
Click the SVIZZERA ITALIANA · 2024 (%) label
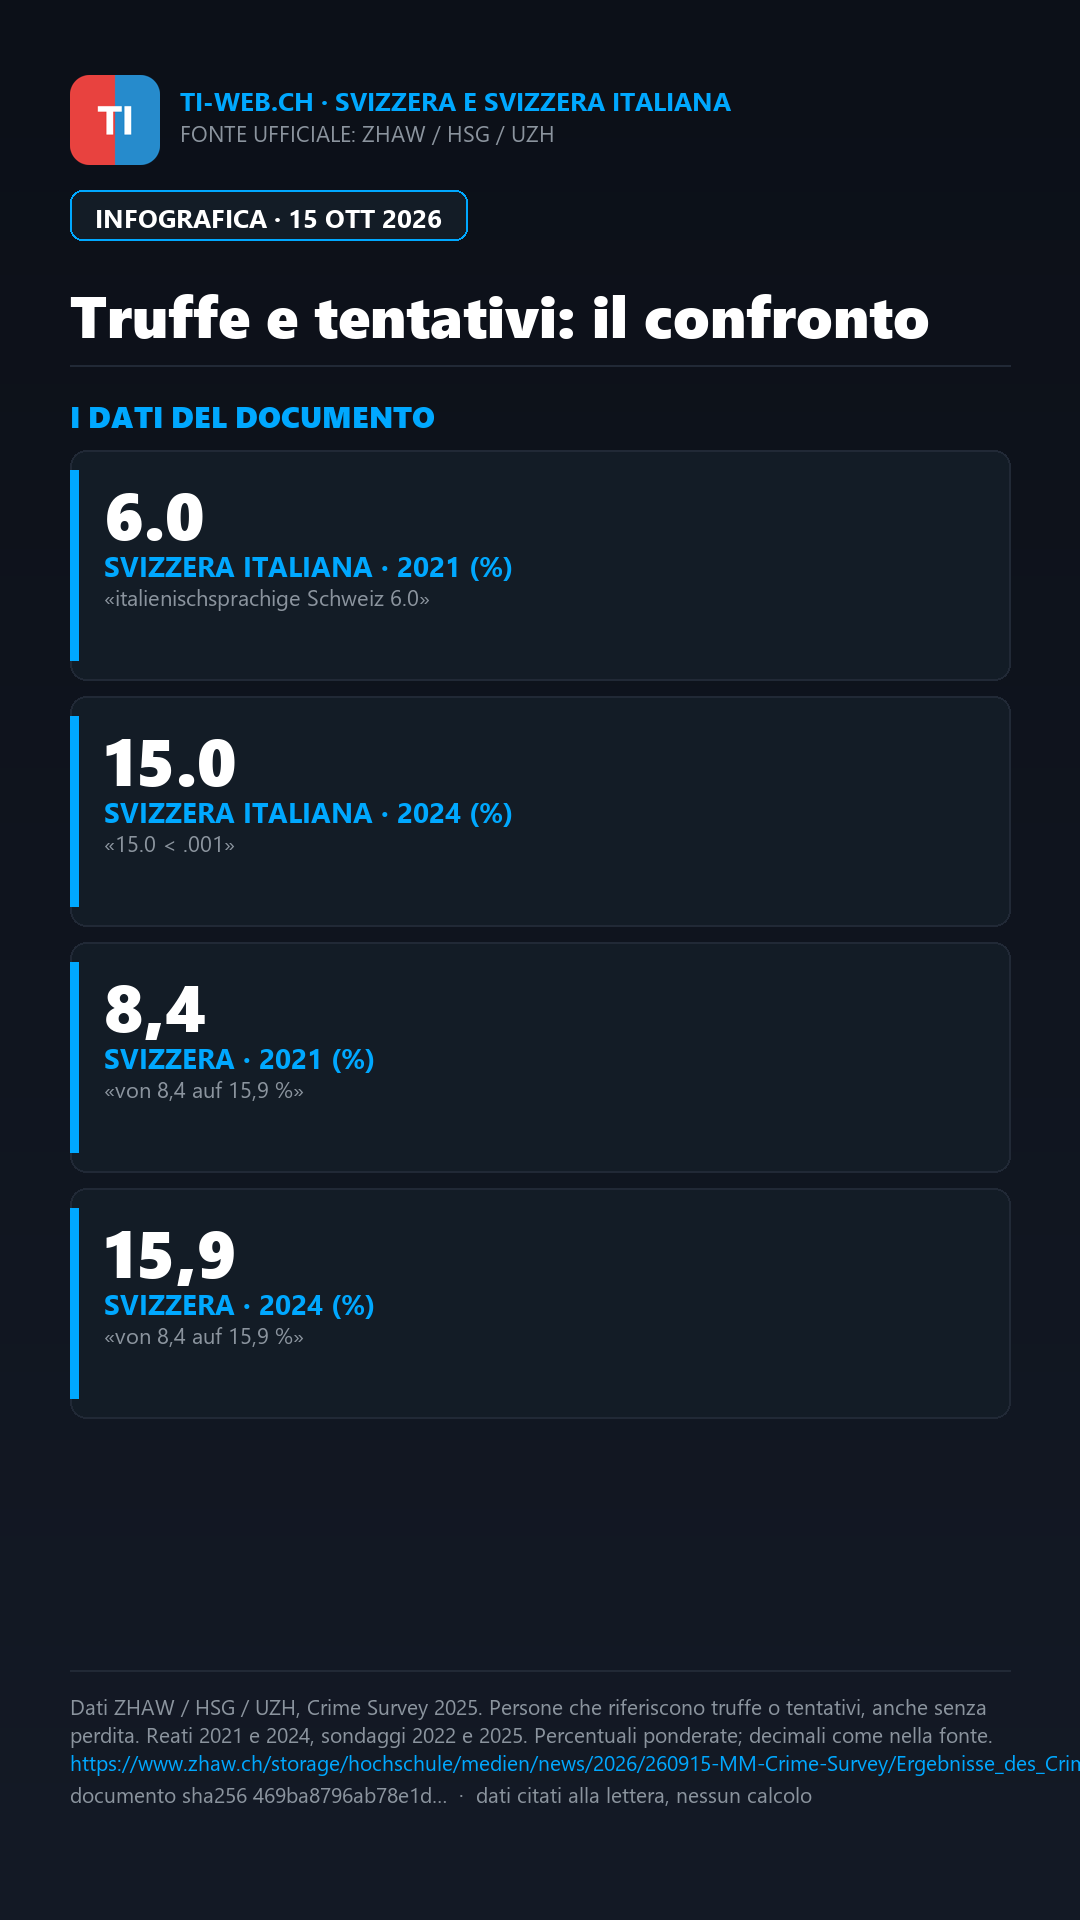pos(308,813)
